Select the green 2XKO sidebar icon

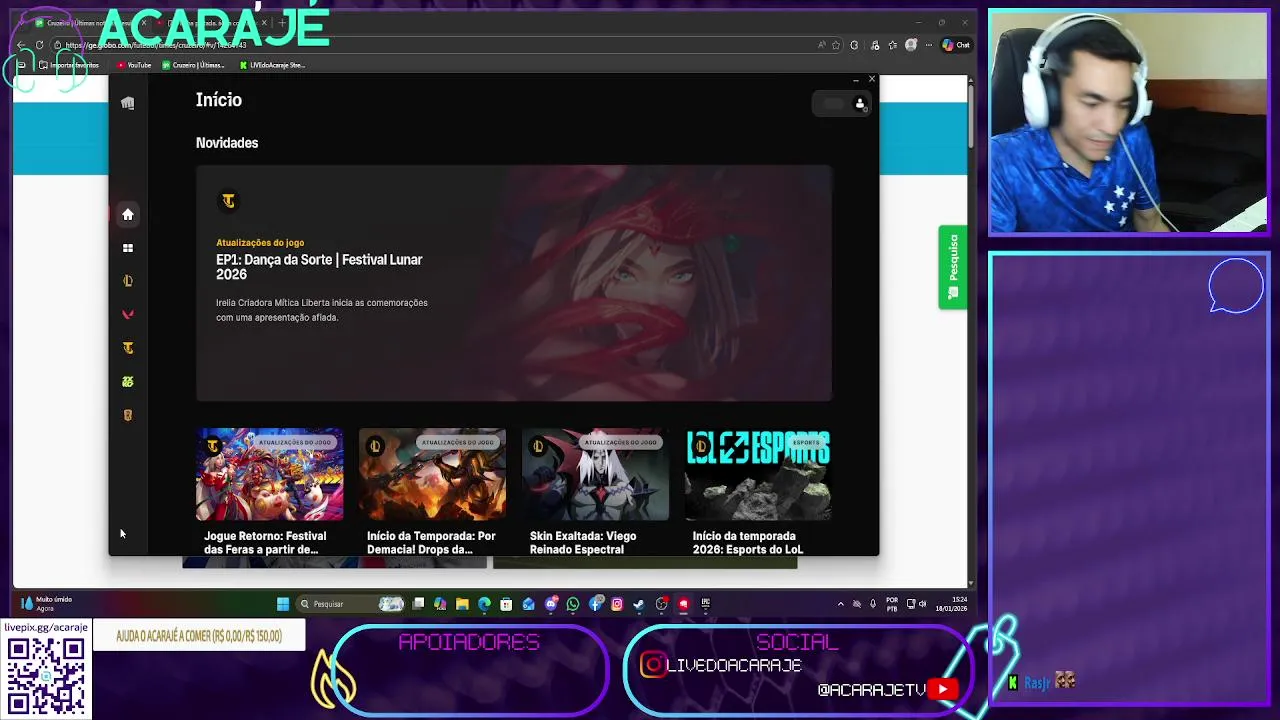tap(128, 381)
